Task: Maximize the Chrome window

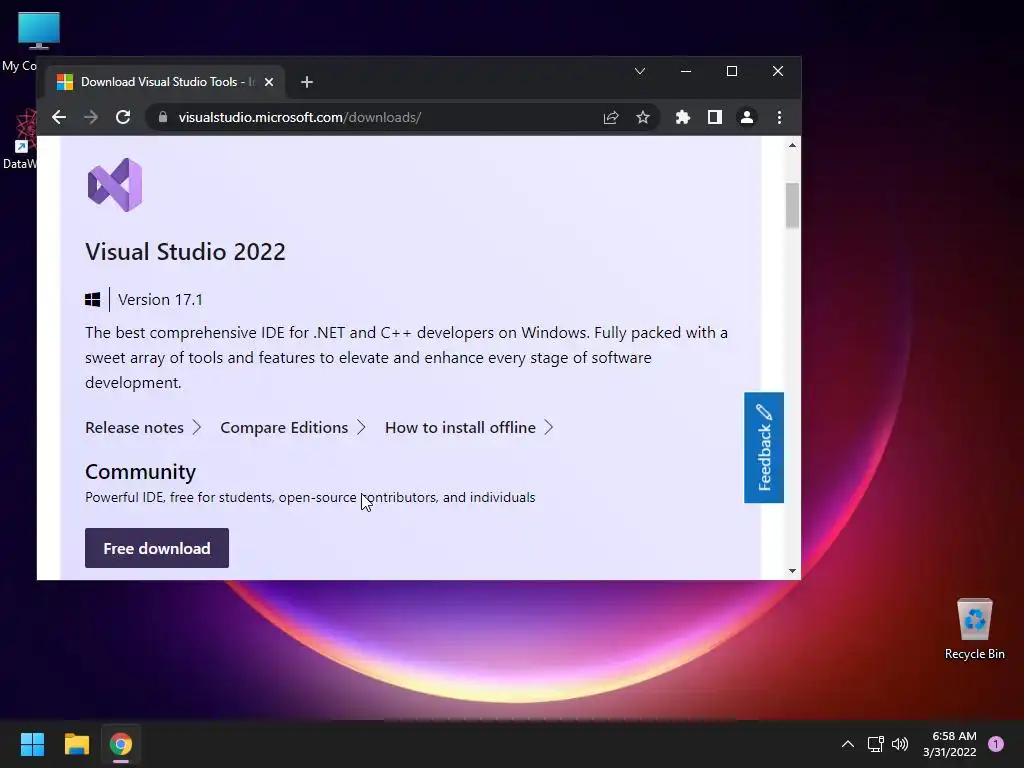Action: point(732,71)
